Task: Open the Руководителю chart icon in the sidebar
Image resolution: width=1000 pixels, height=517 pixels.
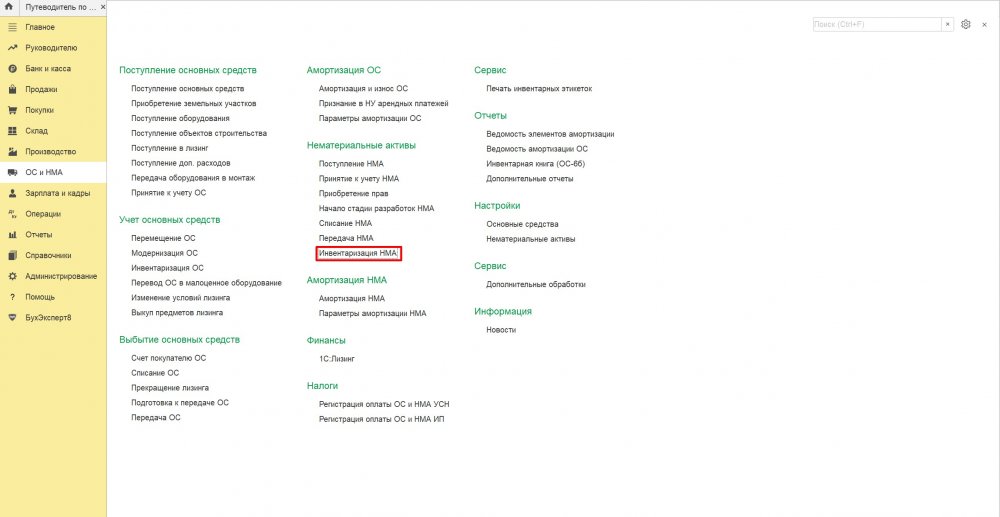Action: point(12,48)
